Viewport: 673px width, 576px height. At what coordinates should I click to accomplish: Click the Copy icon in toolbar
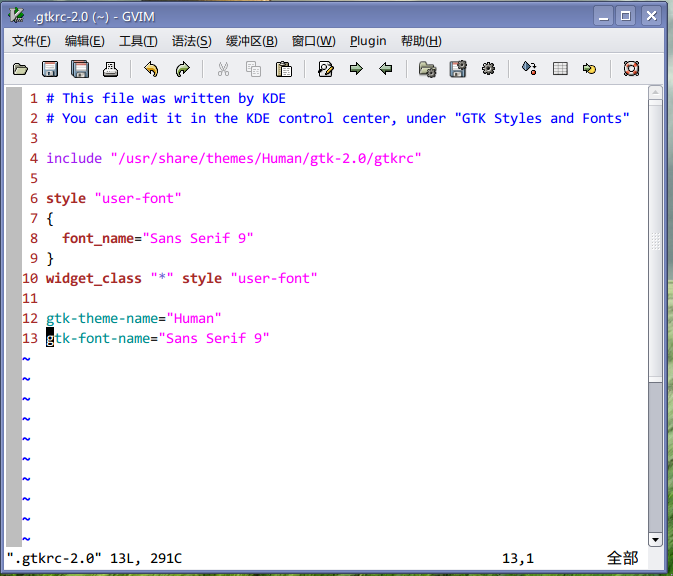tap(253, 69)
